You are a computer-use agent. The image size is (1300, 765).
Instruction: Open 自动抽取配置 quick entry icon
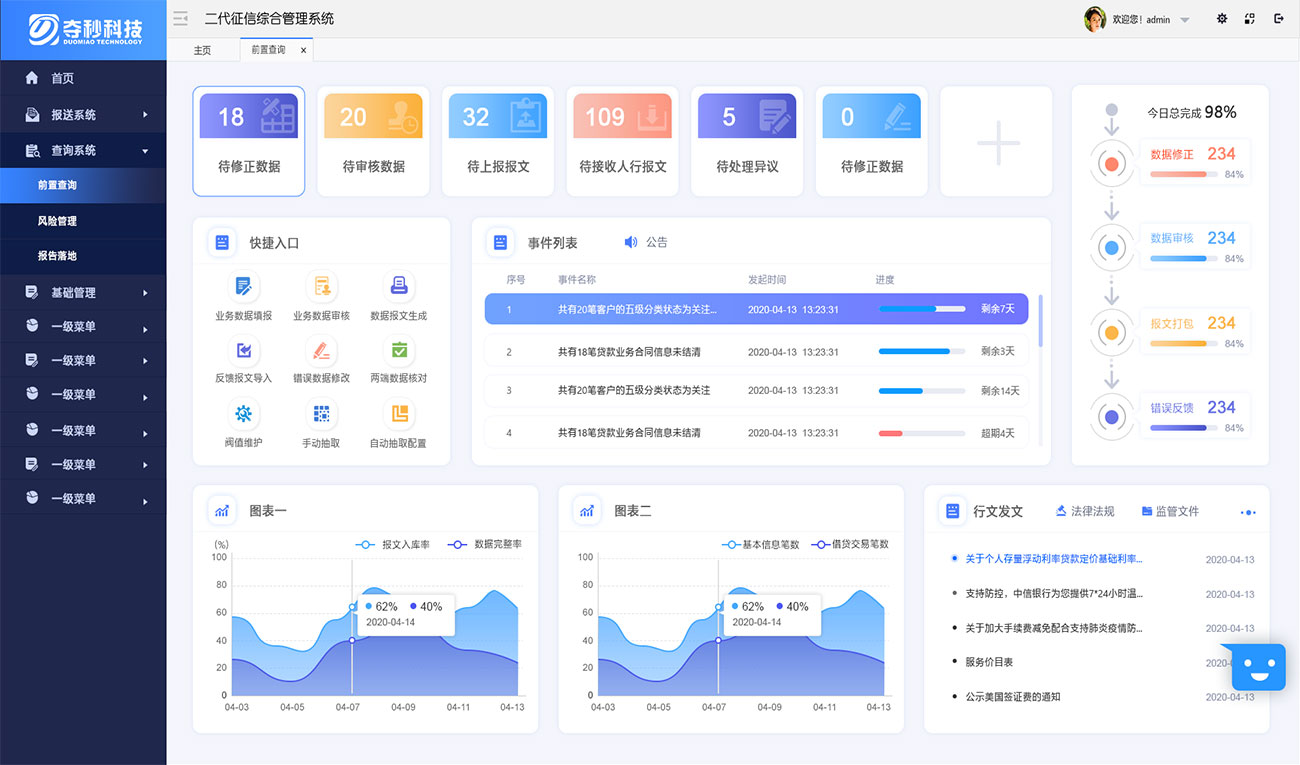pyautogui.click(x=398, y=413)
